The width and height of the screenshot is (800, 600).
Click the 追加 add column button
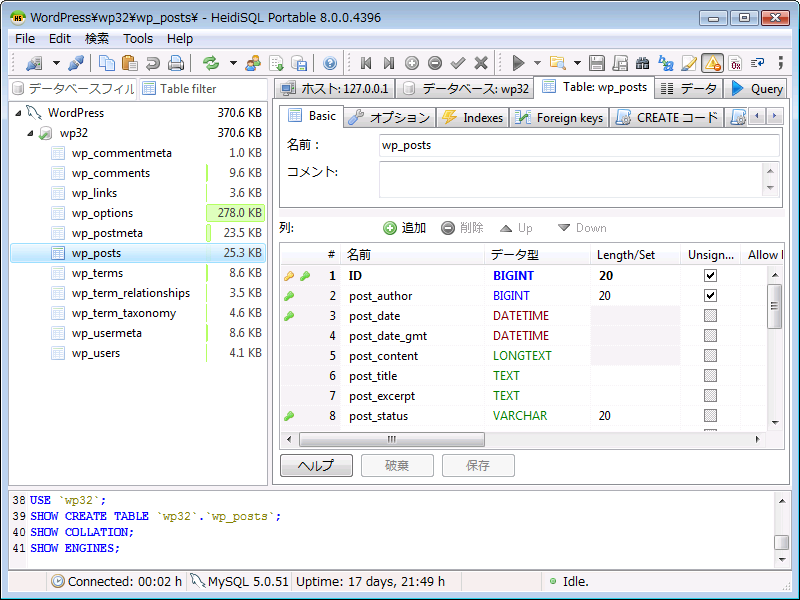click(x=405, y=228)
